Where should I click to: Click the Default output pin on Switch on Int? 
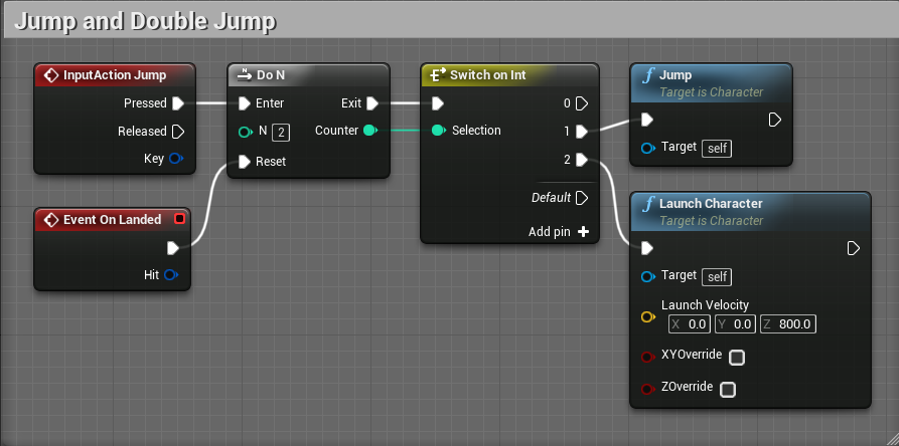[582, 198]
